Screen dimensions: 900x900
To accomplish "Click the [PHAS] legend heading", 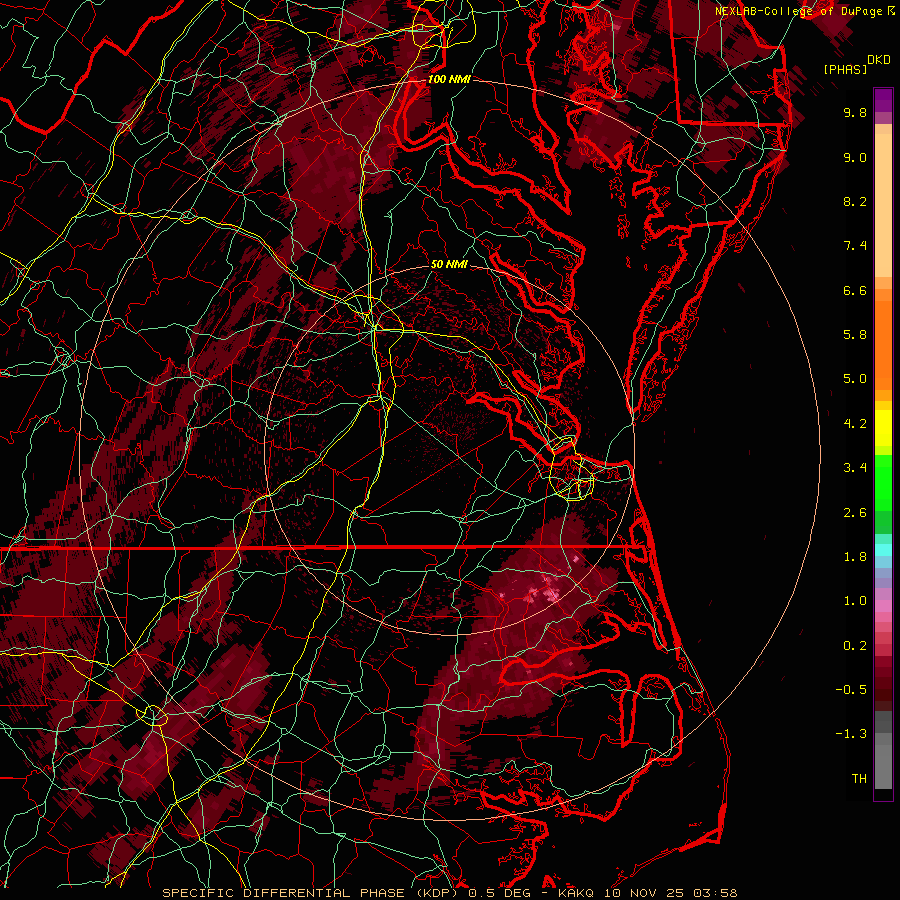I will 845,69.
